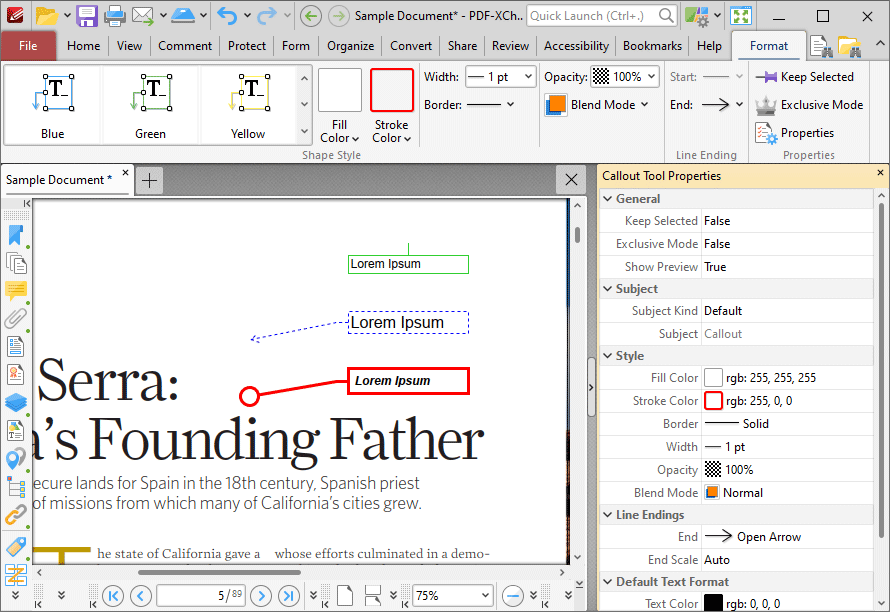The height and width of the screenshot is (612, 890).
Task: Apply the Yellow callout style
Action: click(x=248, y=106)
